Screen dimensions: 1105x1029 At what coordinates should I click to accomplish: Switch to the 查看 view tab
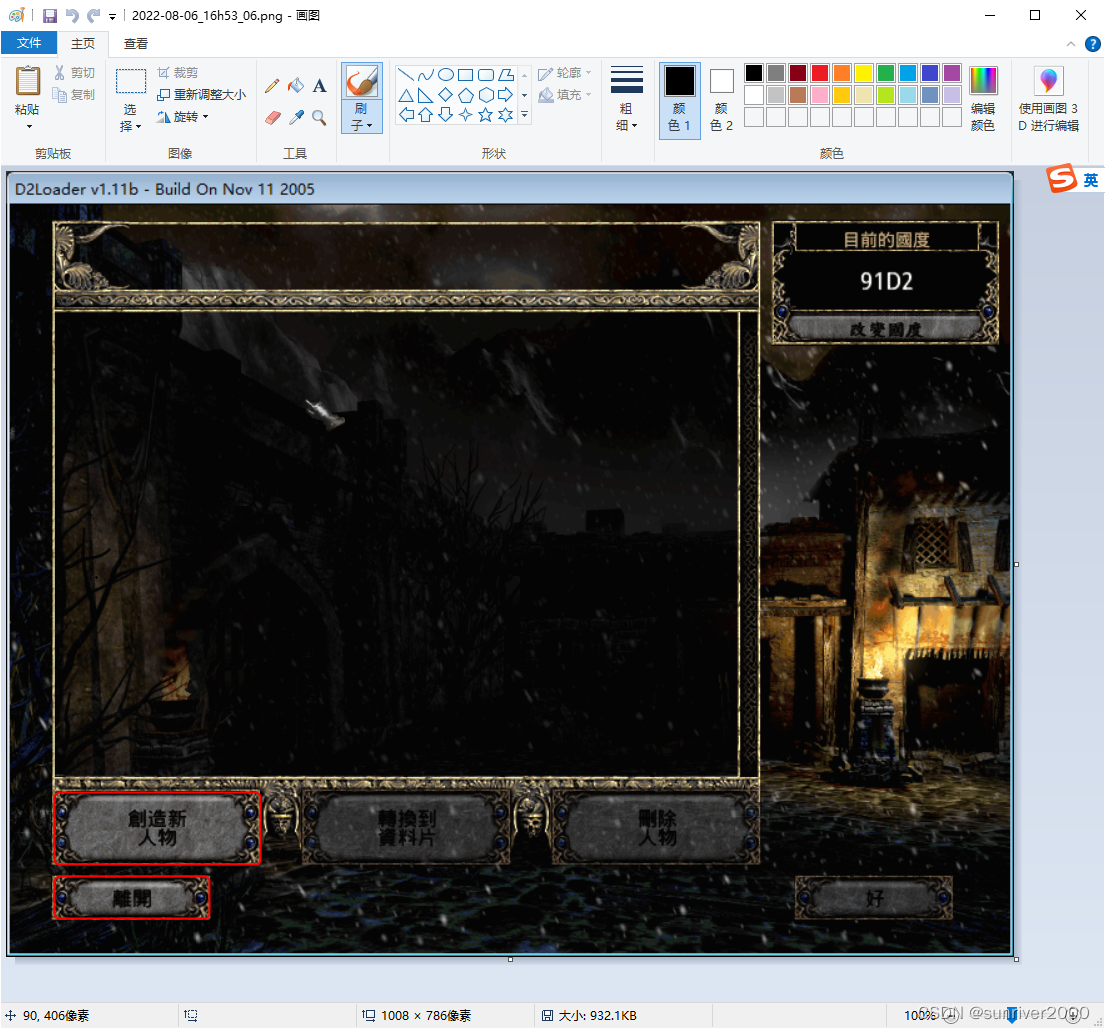pos(135,44)
